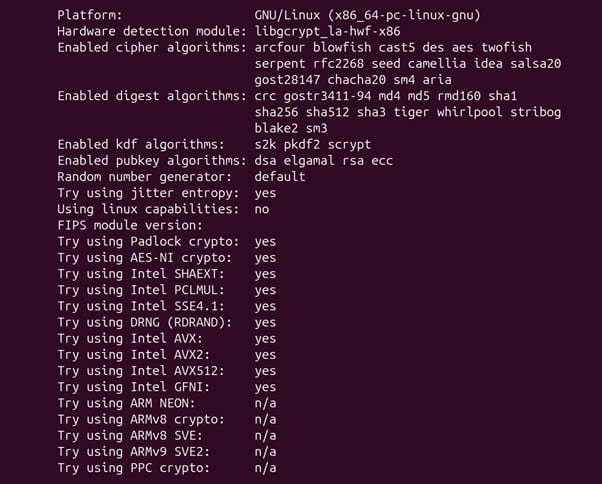Click "yes" beside Try using jitter entropy
602x484 pixels.
click(x=265, y=192)
